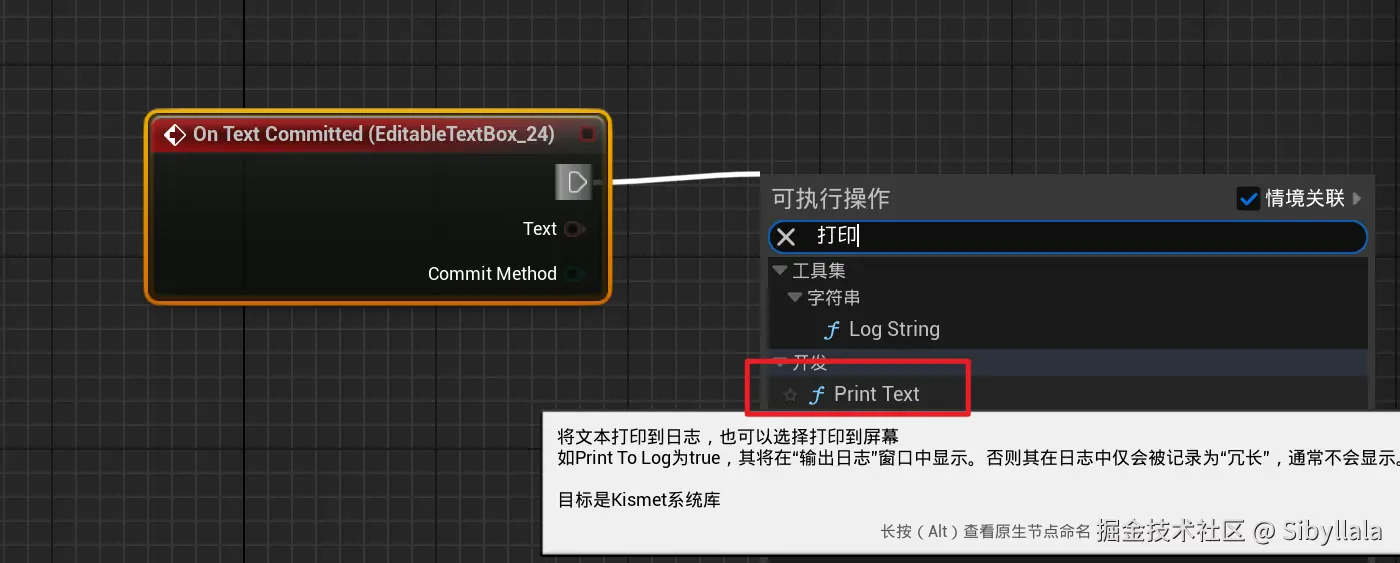Click the Text pin label

tap(540, 229)
